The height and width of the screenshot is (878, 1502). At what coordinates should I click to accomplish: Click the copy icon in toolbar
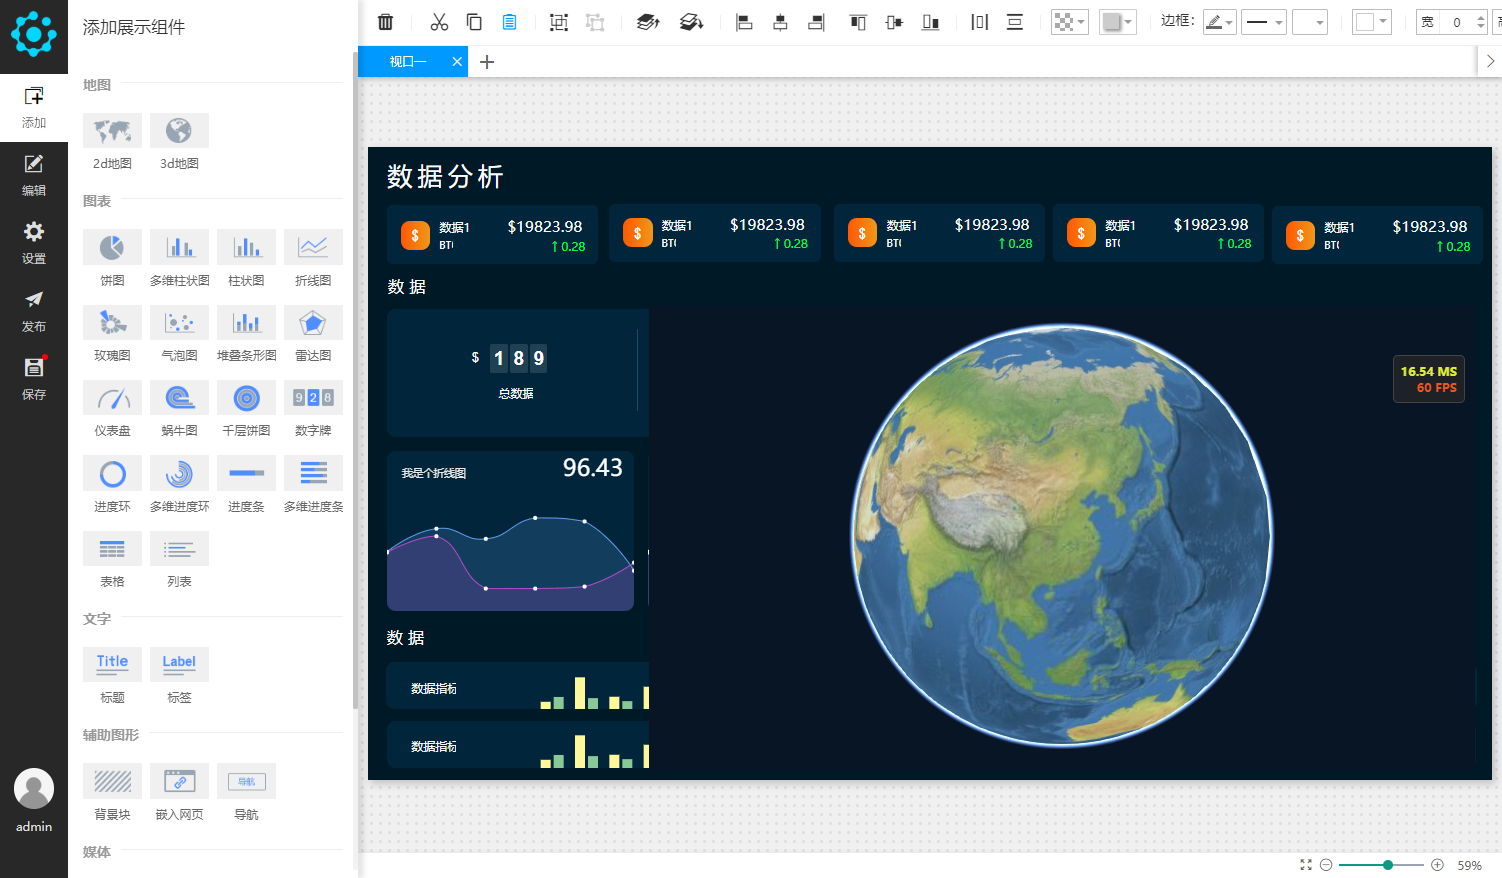coord(474,22)
